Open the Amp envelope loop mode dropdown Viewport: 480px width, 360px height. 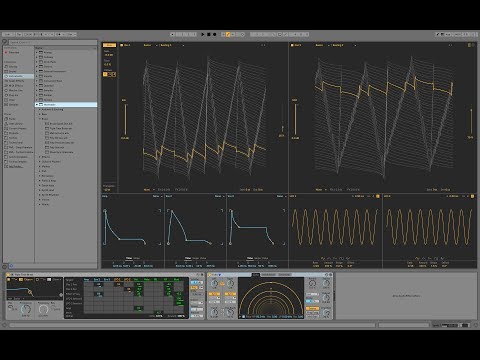click(158, 196)
